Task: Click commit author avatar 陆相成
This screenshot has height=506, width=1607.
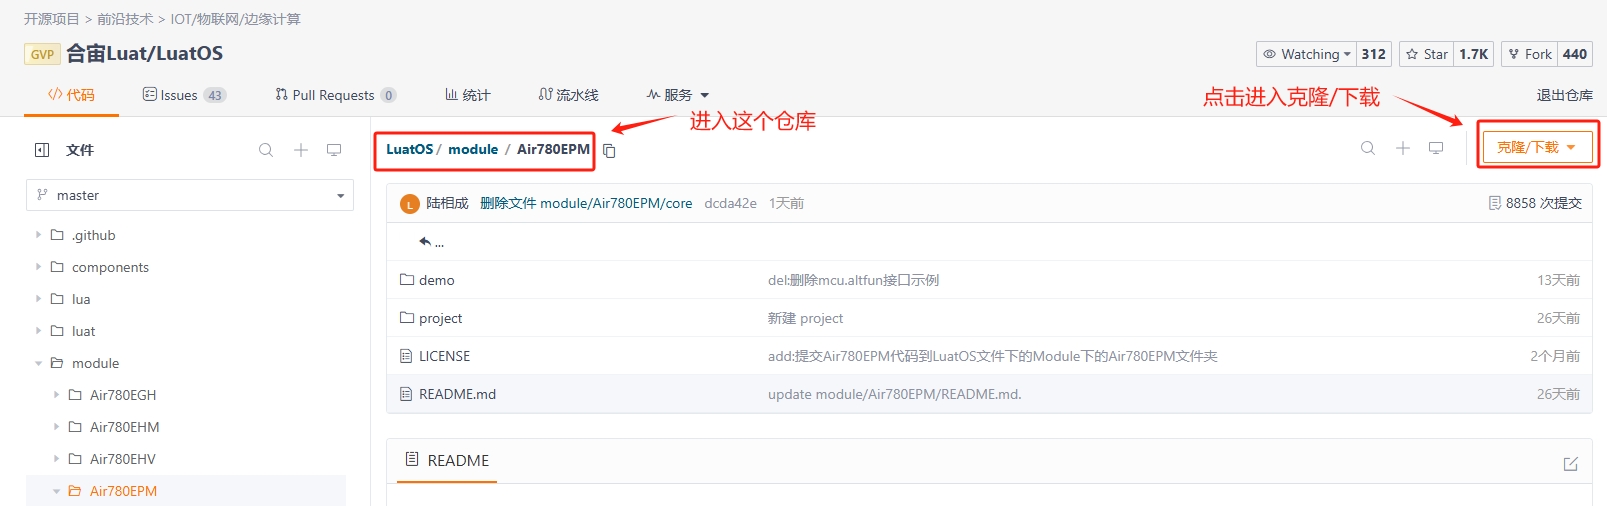Action: (409, 204)
